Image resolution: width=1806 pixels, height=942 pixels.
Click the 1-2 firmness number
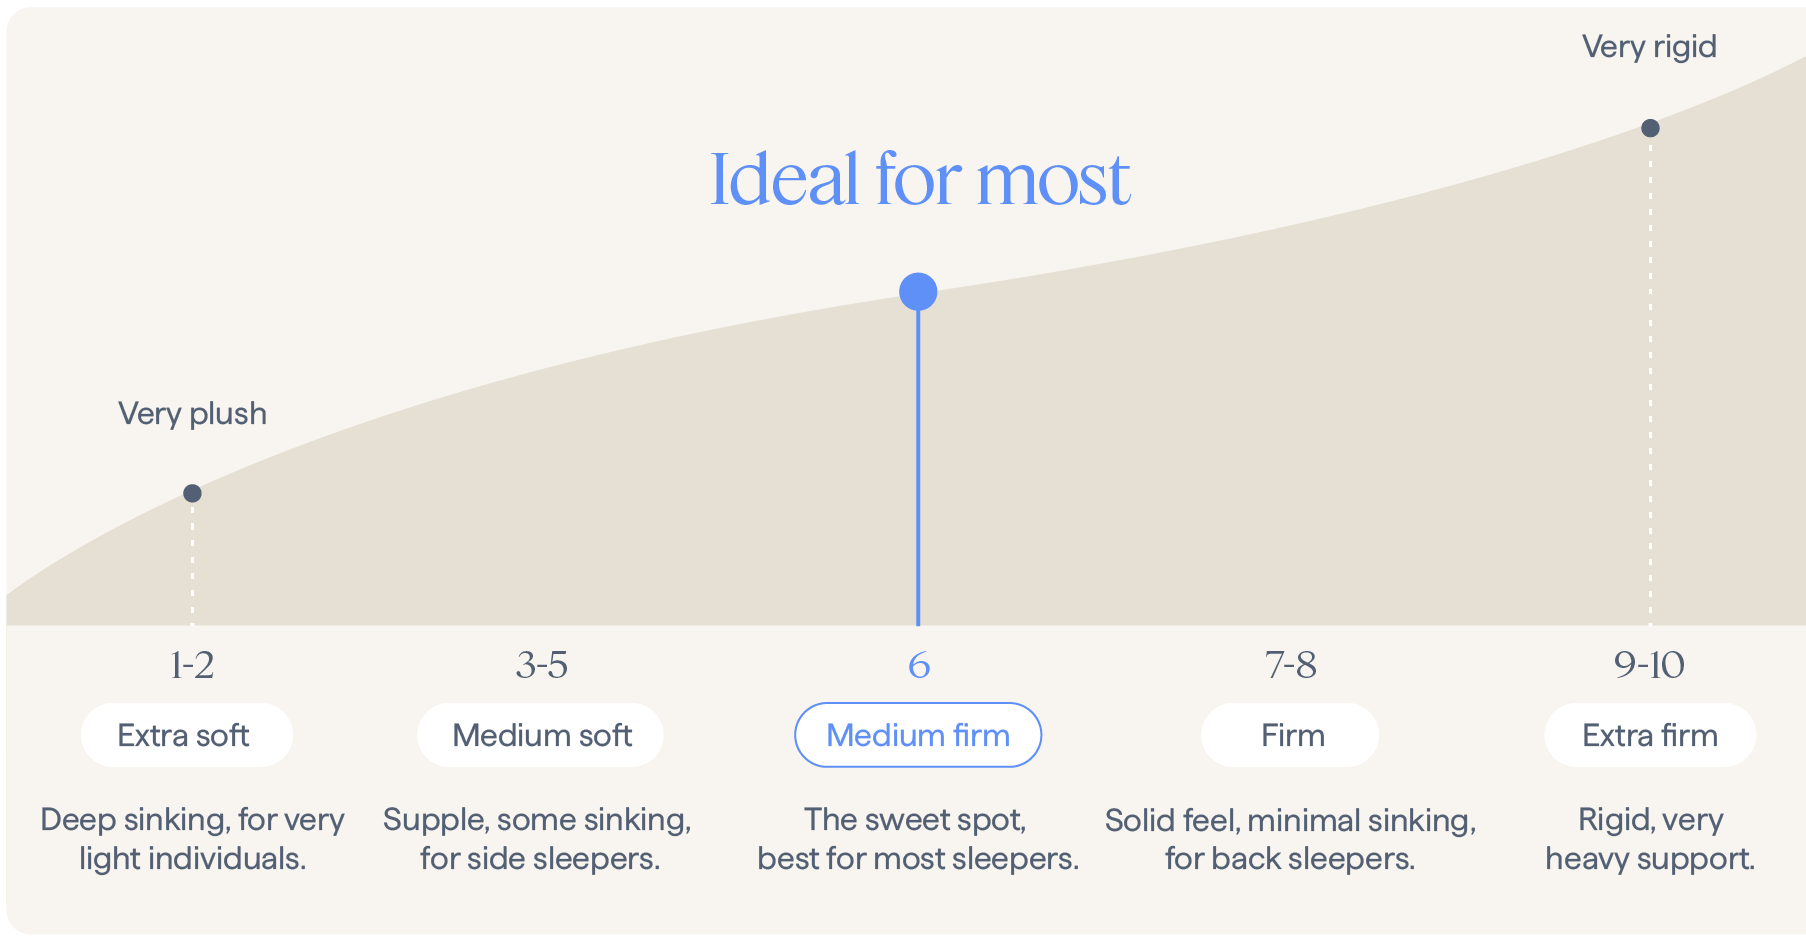click(192, 665)
